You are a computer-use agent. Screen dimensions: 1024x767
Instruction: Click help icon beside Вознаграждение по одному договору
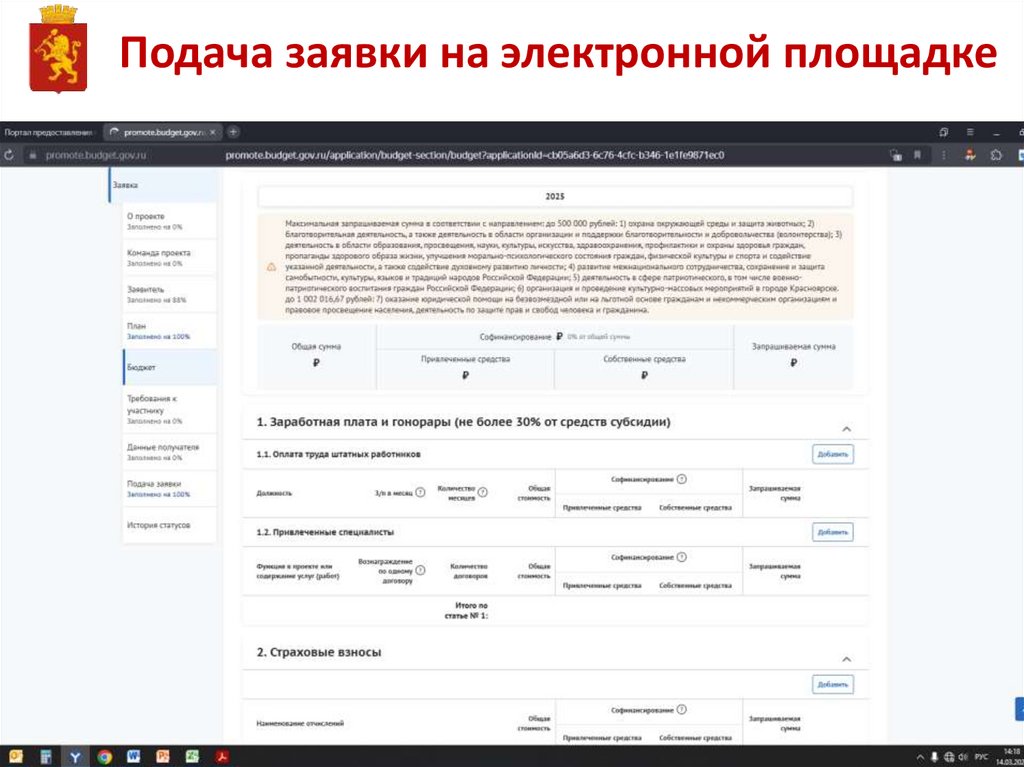421,570
